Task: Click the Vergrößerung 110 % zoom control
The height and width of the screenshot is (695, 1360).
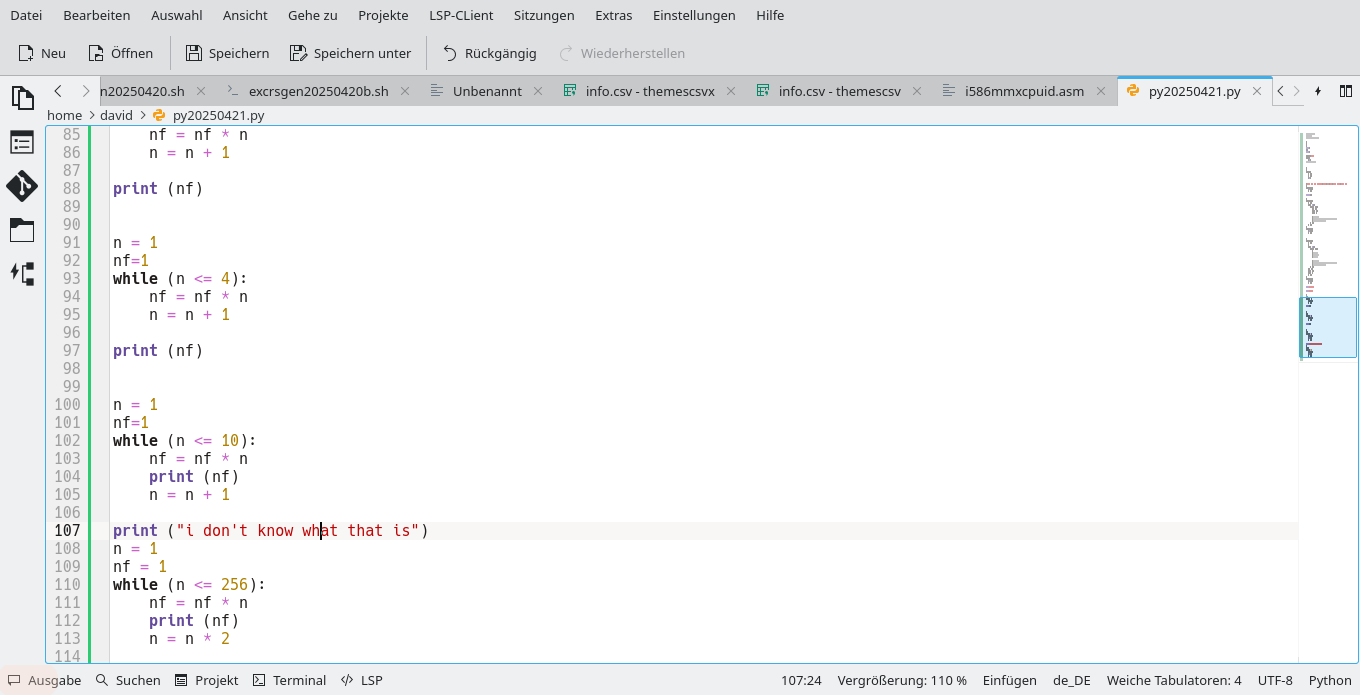Action: (901, 680)
